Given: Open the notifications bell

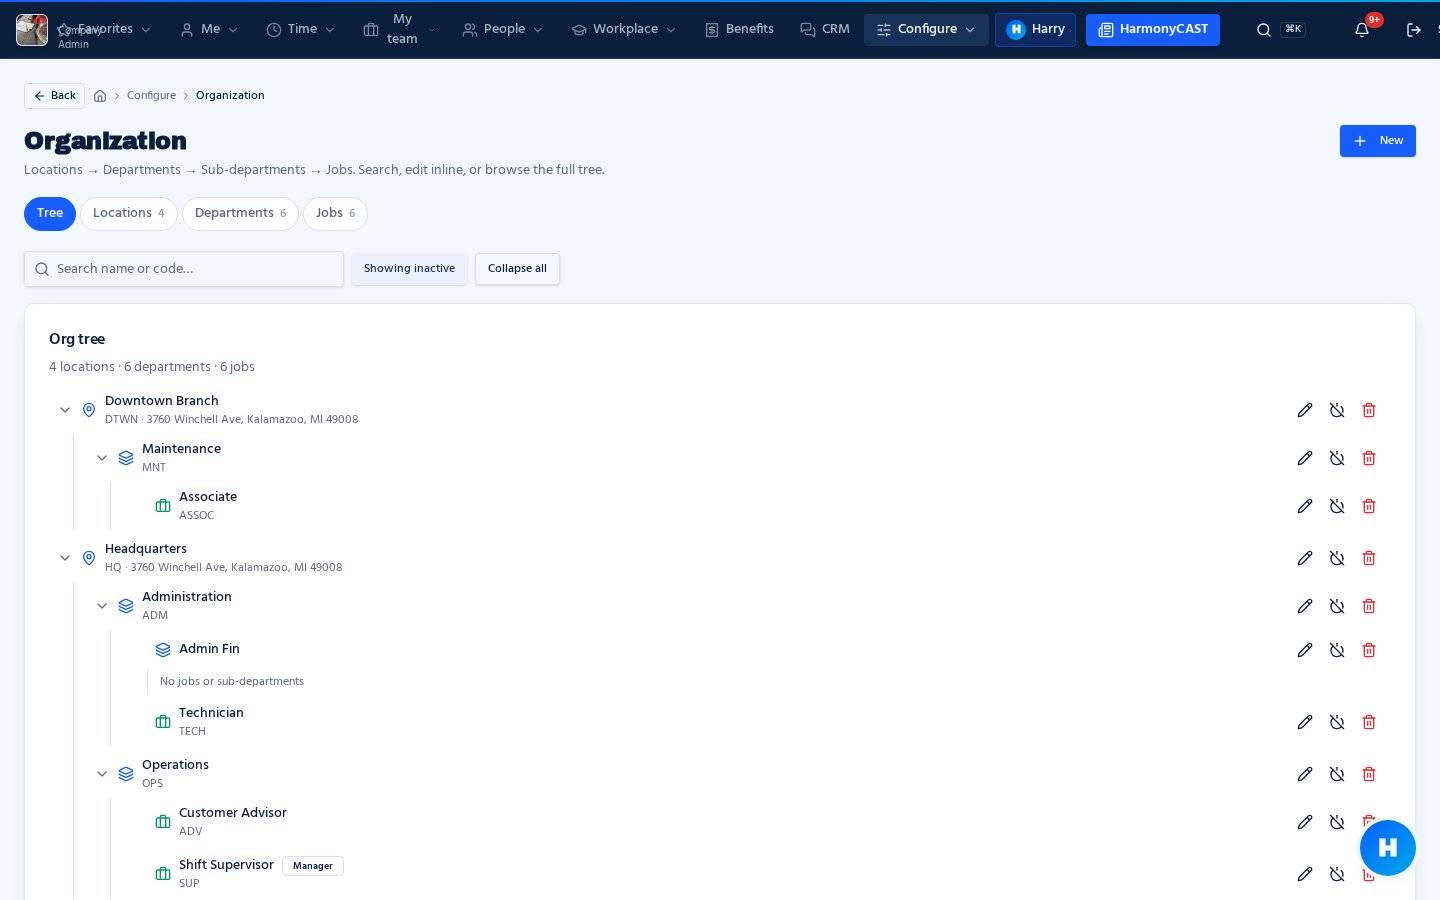Looking at the screenshot, I should pyautogui.click(x=1362, y=30).
